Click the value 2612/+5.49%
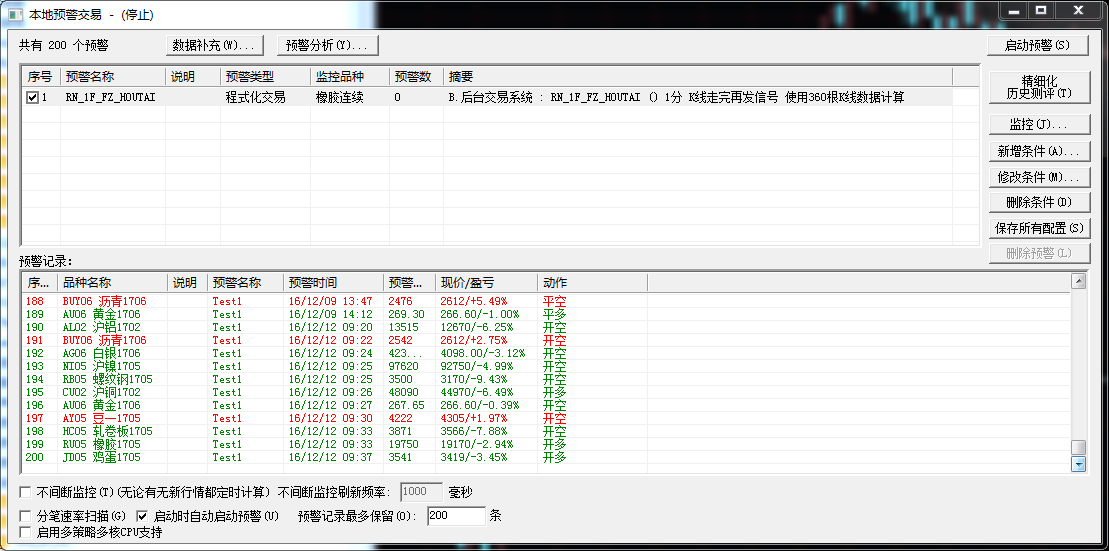Image resolution: width=1109 pixels, height=551 pixels. [473, 301]
